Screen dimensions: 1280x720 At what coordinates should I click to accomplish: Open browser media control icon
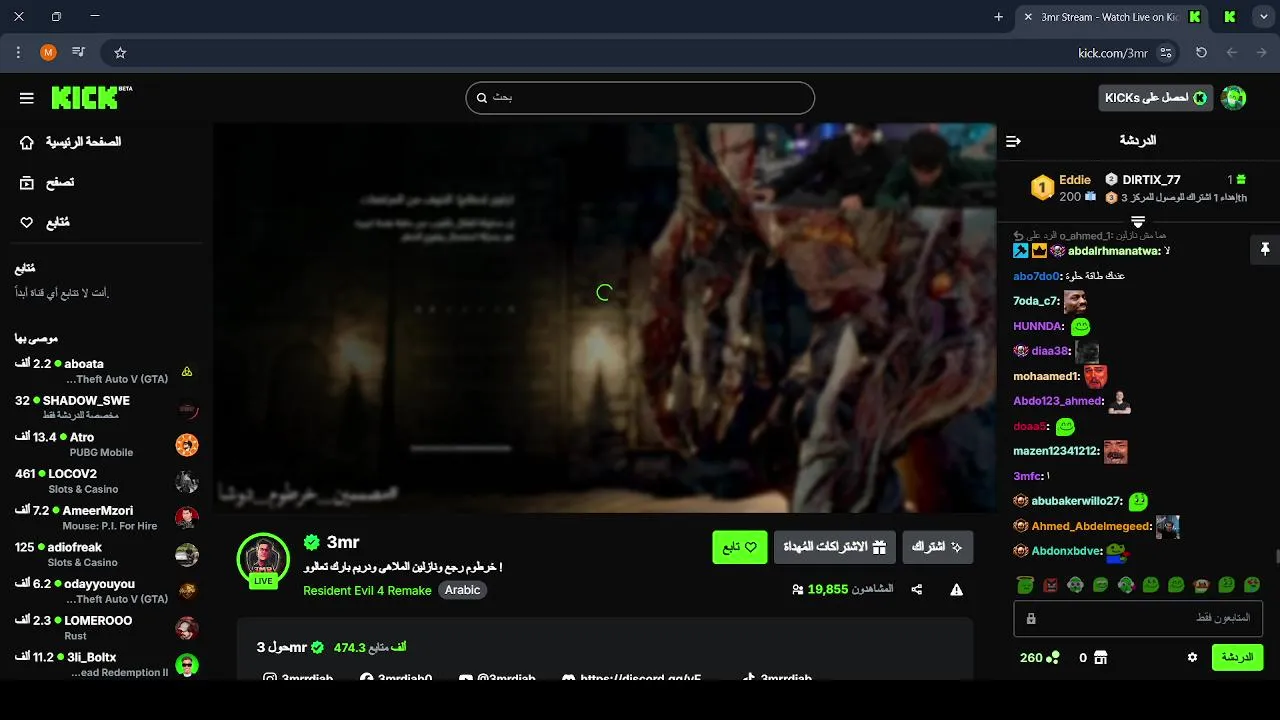79,53
